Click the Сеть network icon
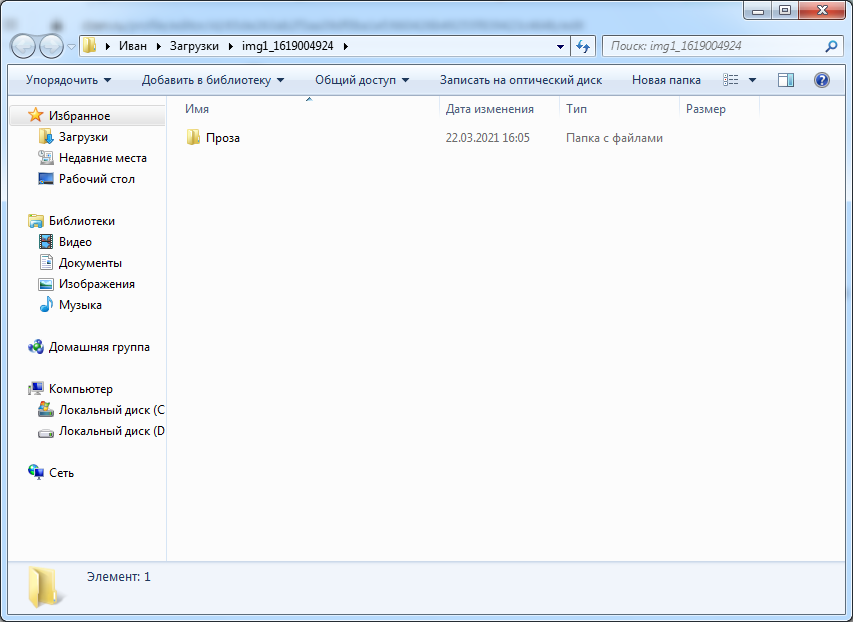The height and width of the screenshot is (622, 853). [x=36, y=472]
